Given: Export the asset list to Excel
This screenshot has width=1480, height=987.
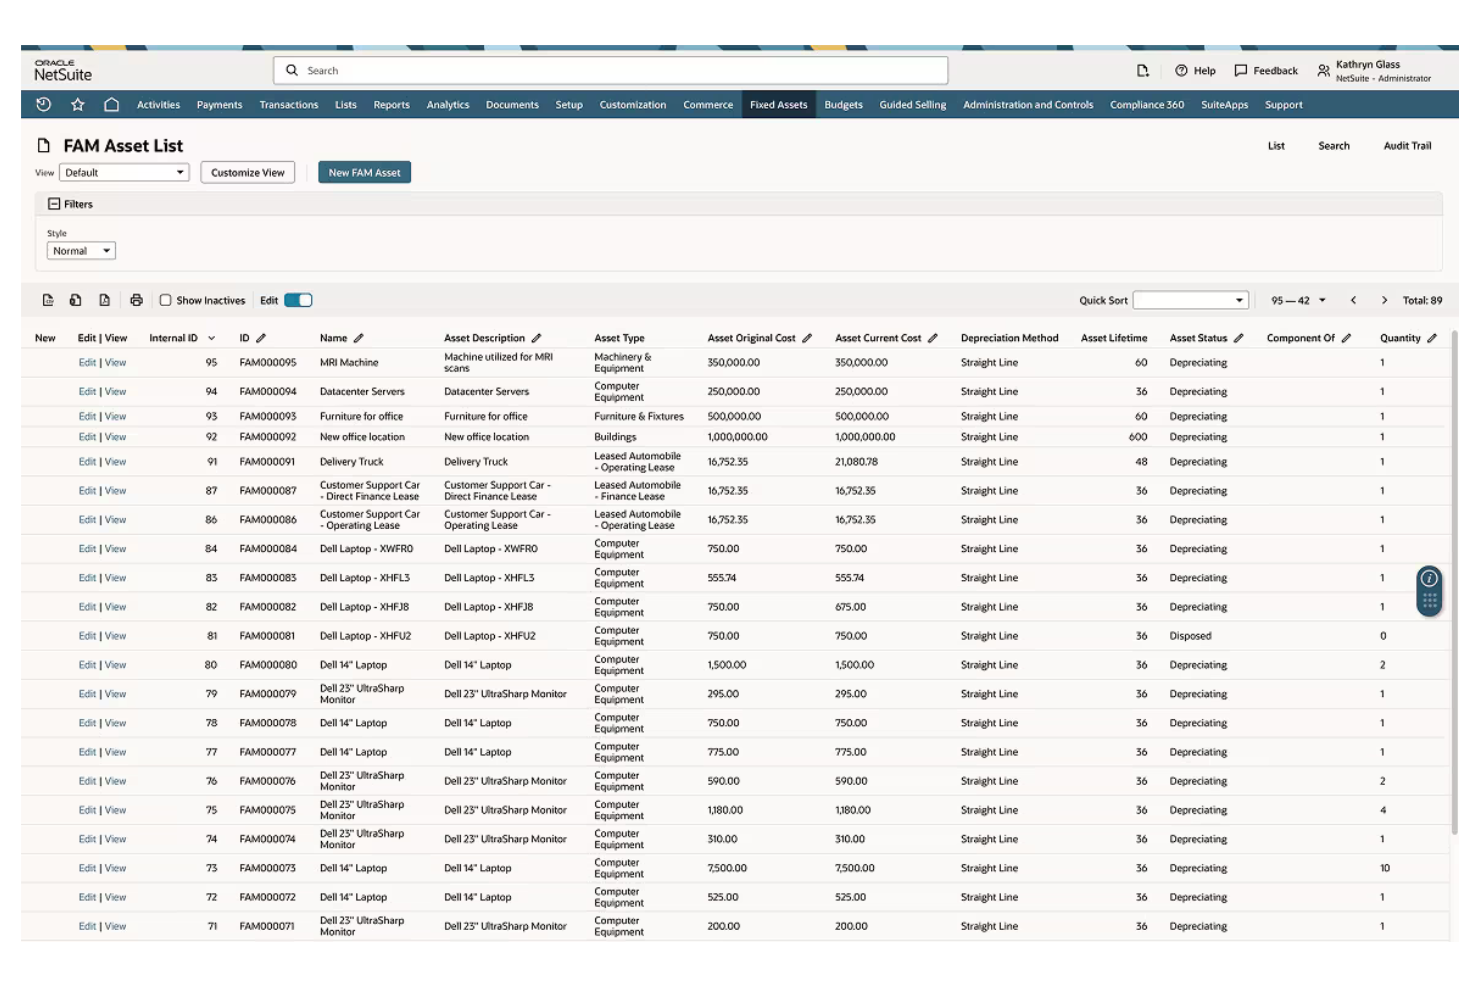Looking at the screenshot, I should pyautogui.click(x=75, y=299).
